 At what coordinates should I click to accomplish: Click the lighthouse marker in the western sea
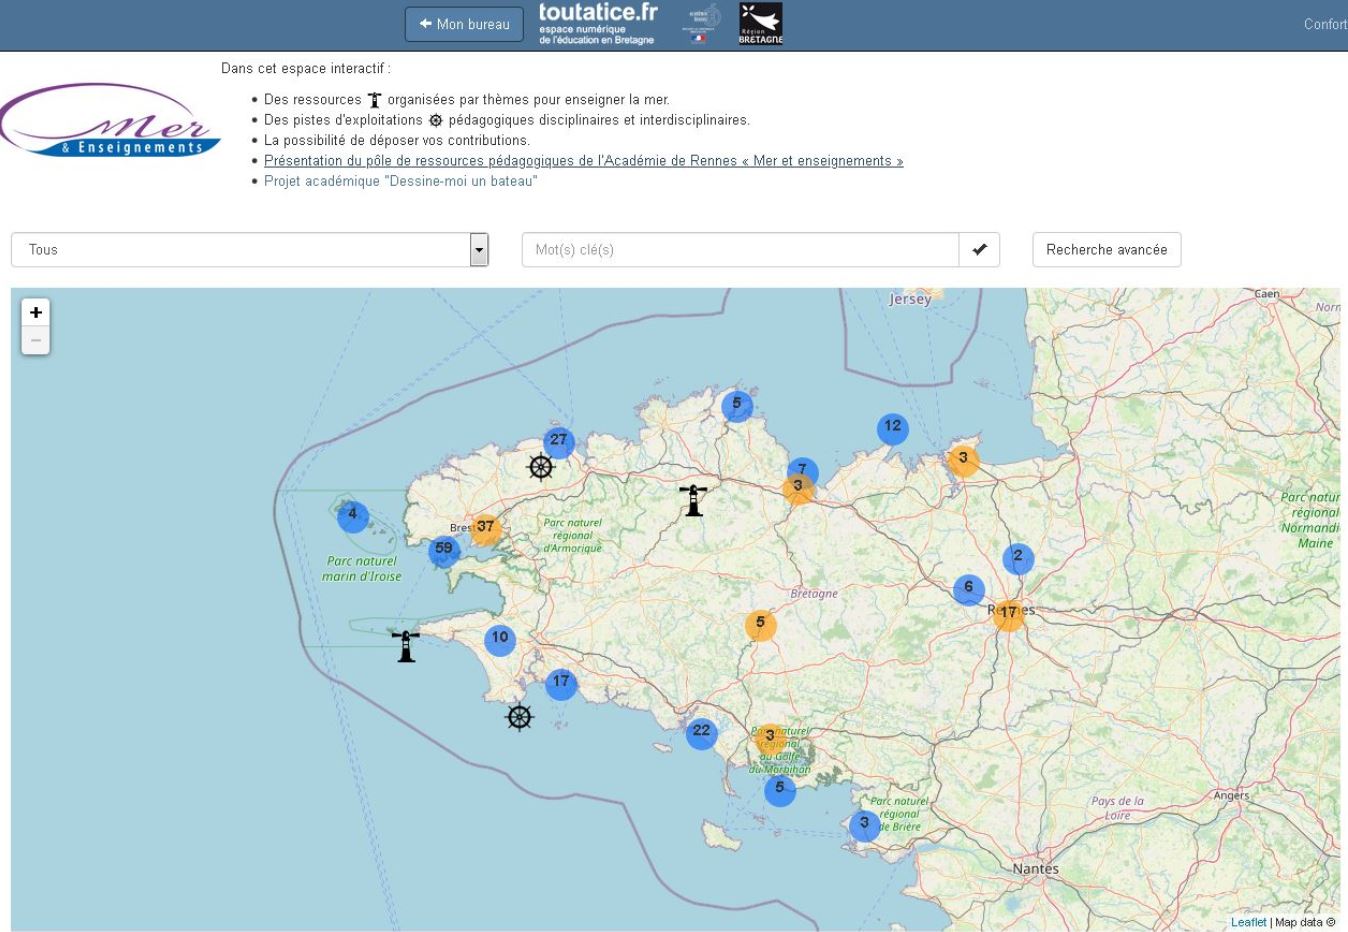click(x=405, y=646)
